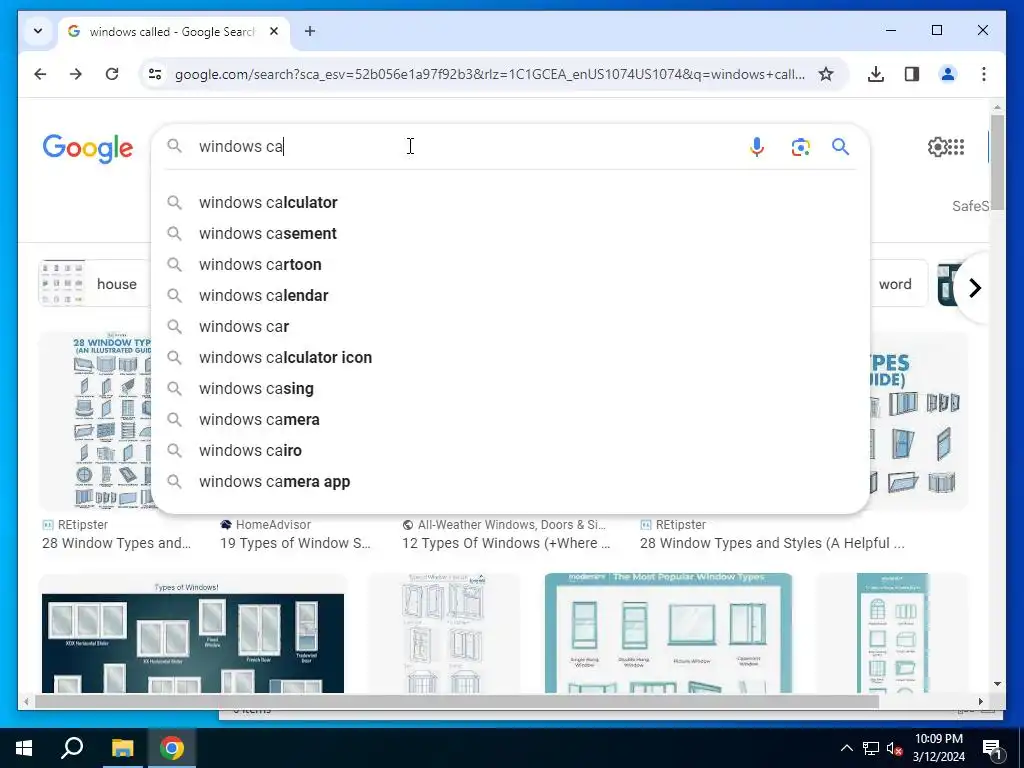The width and height of the screenshot is (1024, 768).
Task: Show more filter chips with right chevron
Action: [974, 287]
